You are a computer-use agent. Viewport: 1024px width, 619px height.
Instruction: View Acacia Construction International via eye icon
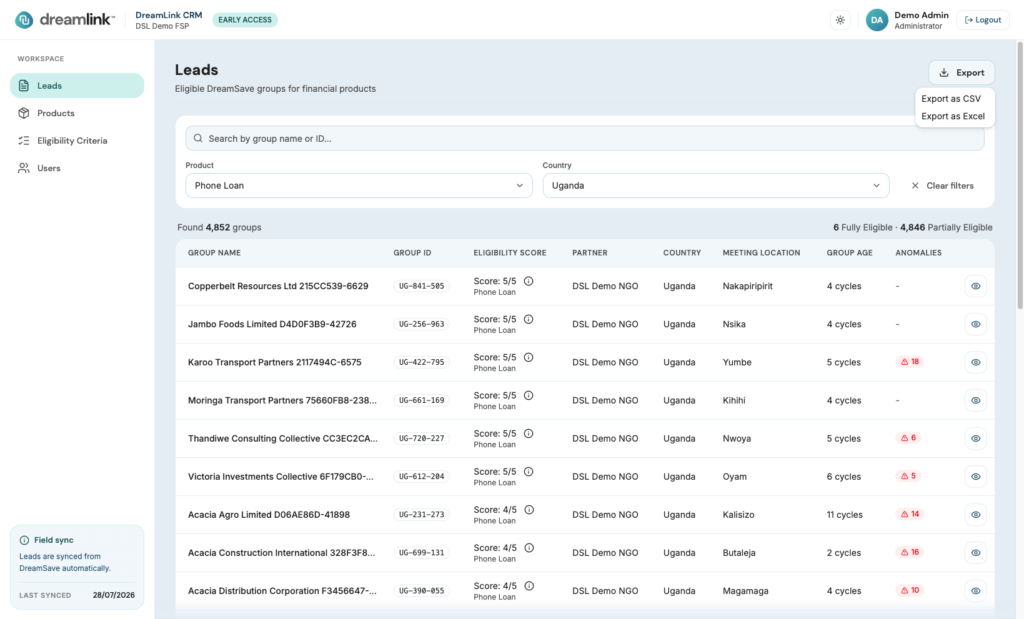click(976, 552)
